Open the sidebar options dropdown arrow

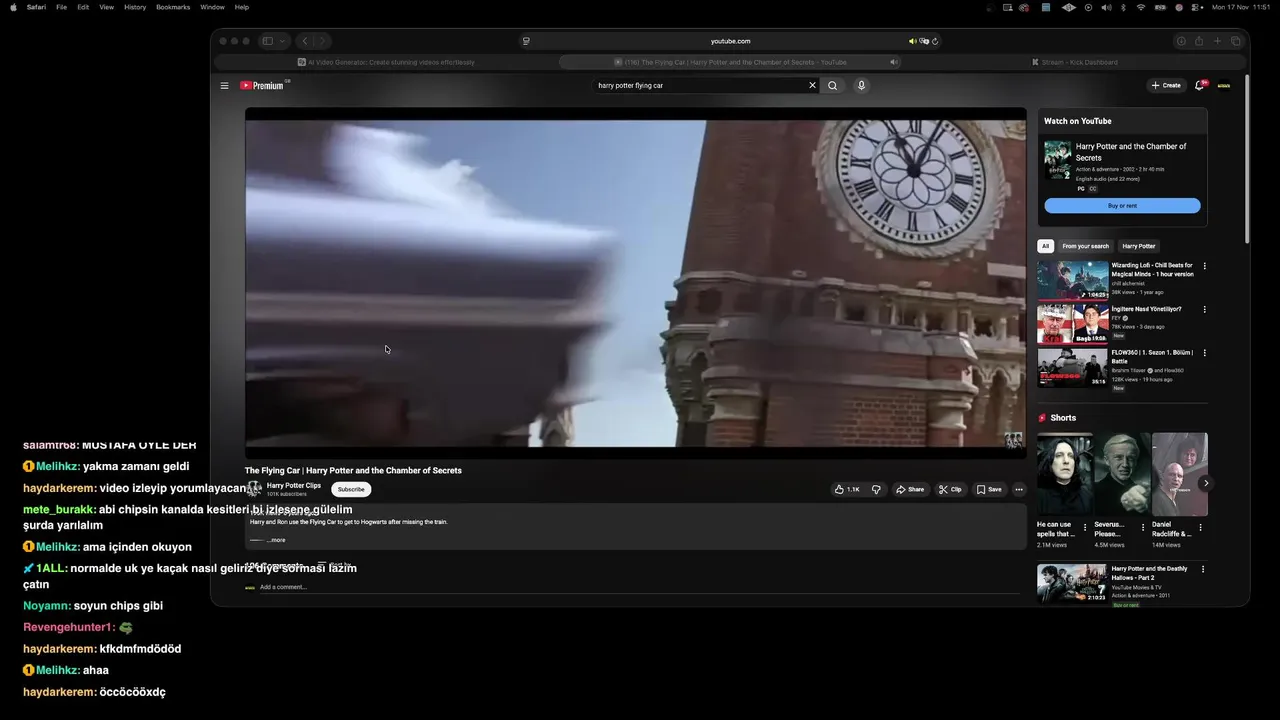284,41
